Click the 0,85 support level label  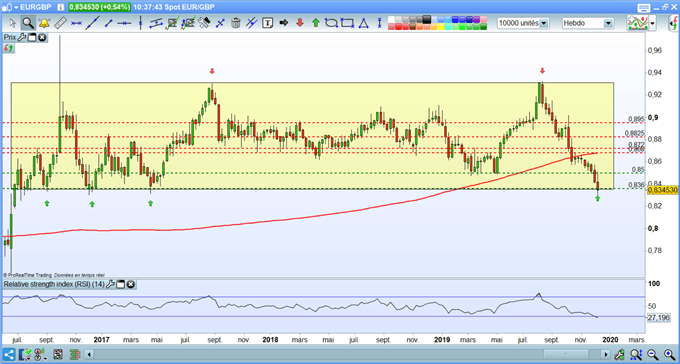[x=638, y=169]
